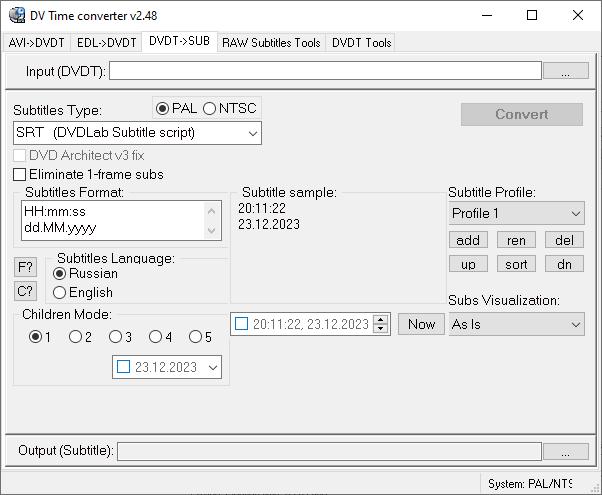Open the Children Mode date dropdown arrow
Viewport: 602px width, 495px height.
213,367
